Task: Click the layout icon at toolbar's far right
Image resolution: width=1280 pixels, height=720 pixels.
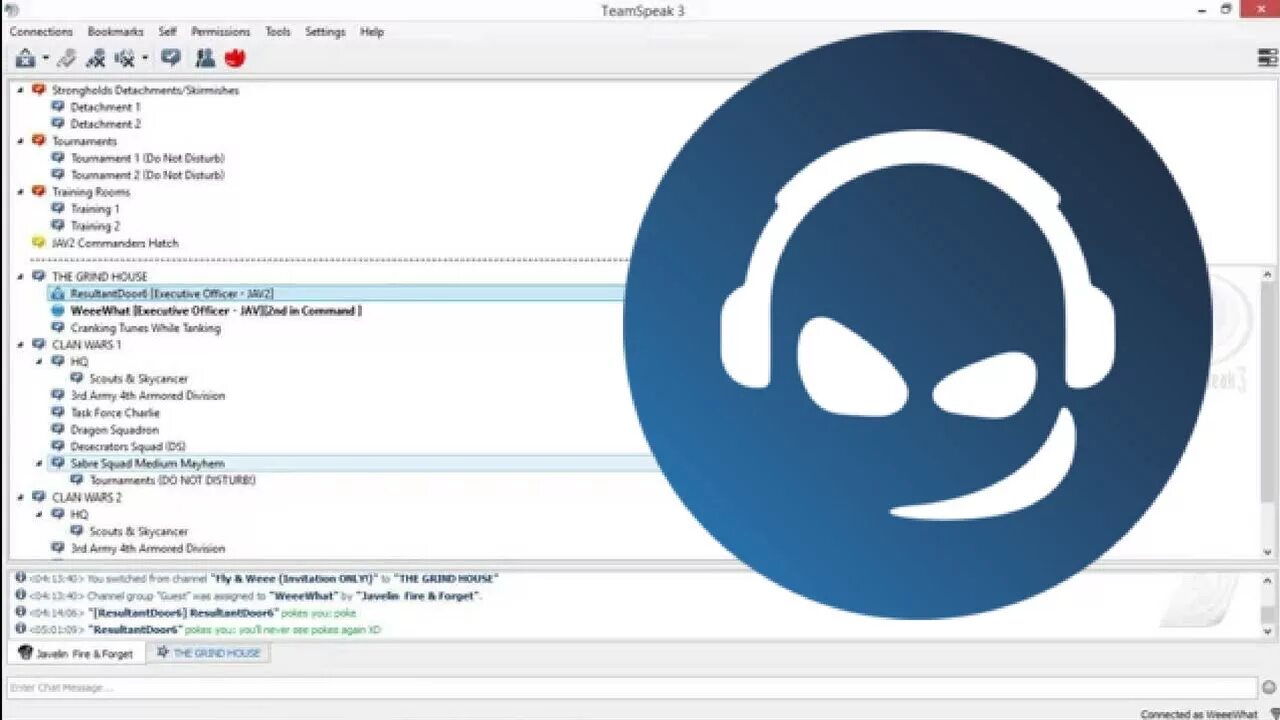Action: (1267, 58)
